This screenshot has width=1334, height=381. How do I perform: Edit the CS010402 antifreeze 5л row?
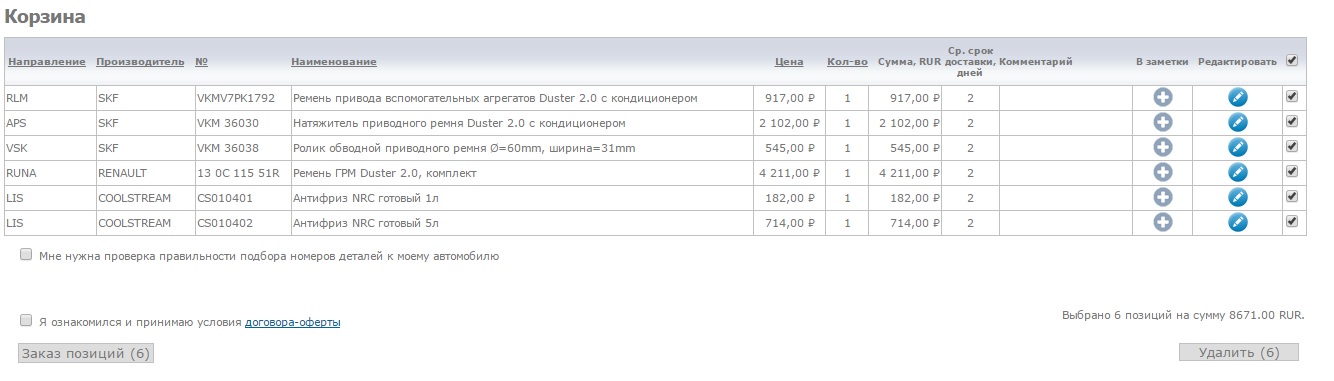pos(1237,222)
